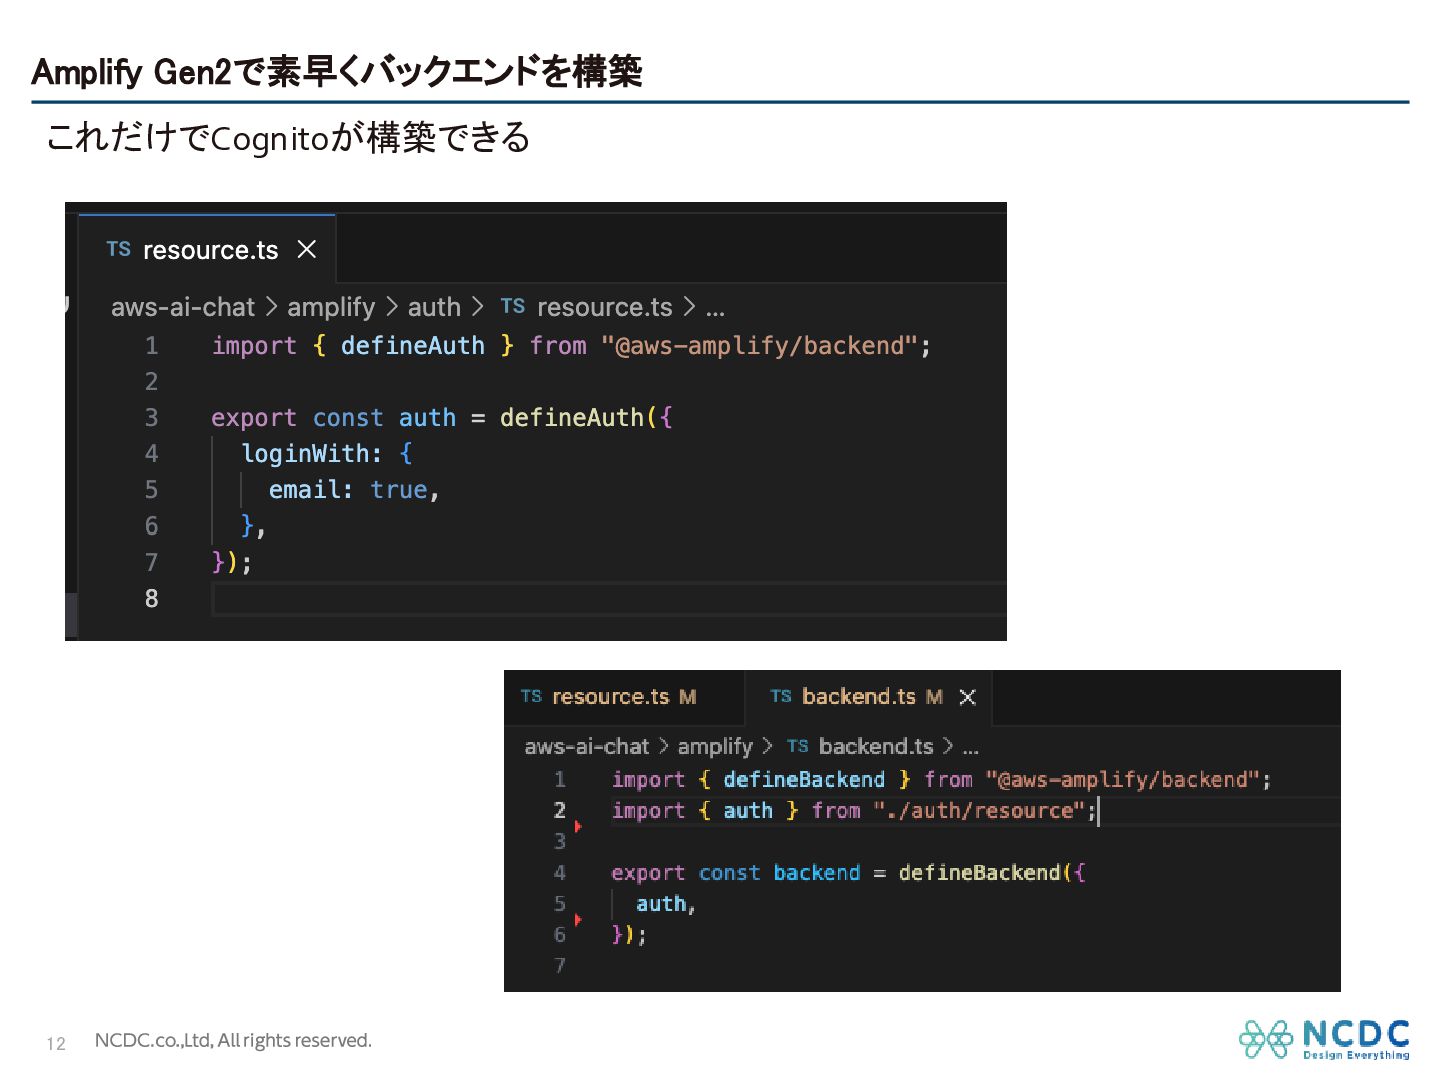Click line number 7 in the top resource.ts editor

pyautogui.click(x=151, y=562)
